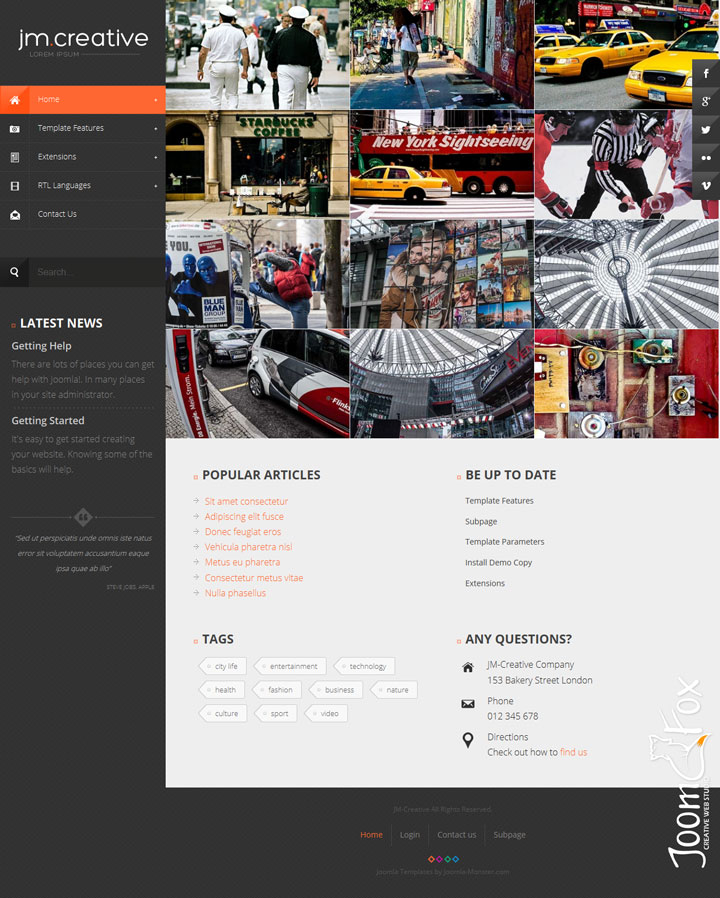Open the Starbucks Coffee storefront photo
Image resolution: width=720 pixels, height=898 pixels.
pyautogui.click(x=257, y=164)
